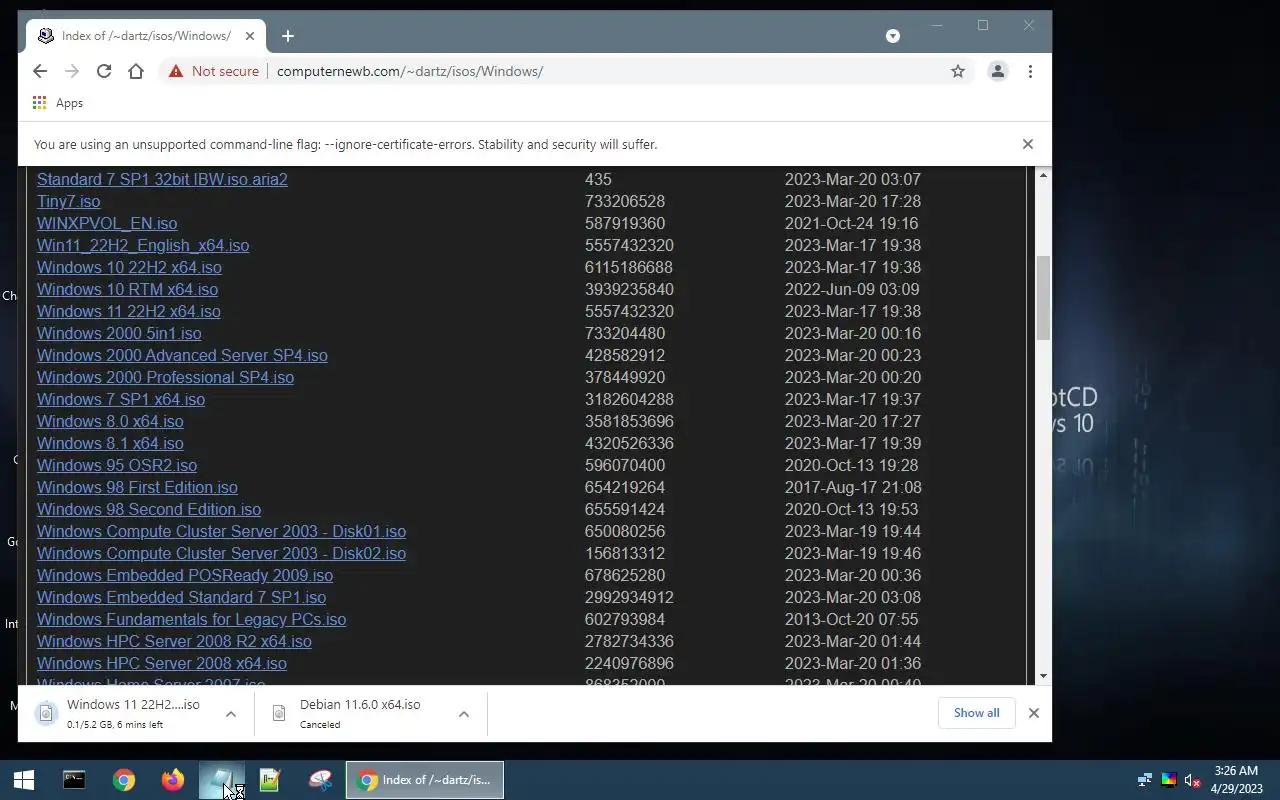This screenshot has width=1280, height=800.
Task: Open the Chrome profile avatar menu
Action: pyautogui.click(x=998, y=71)
